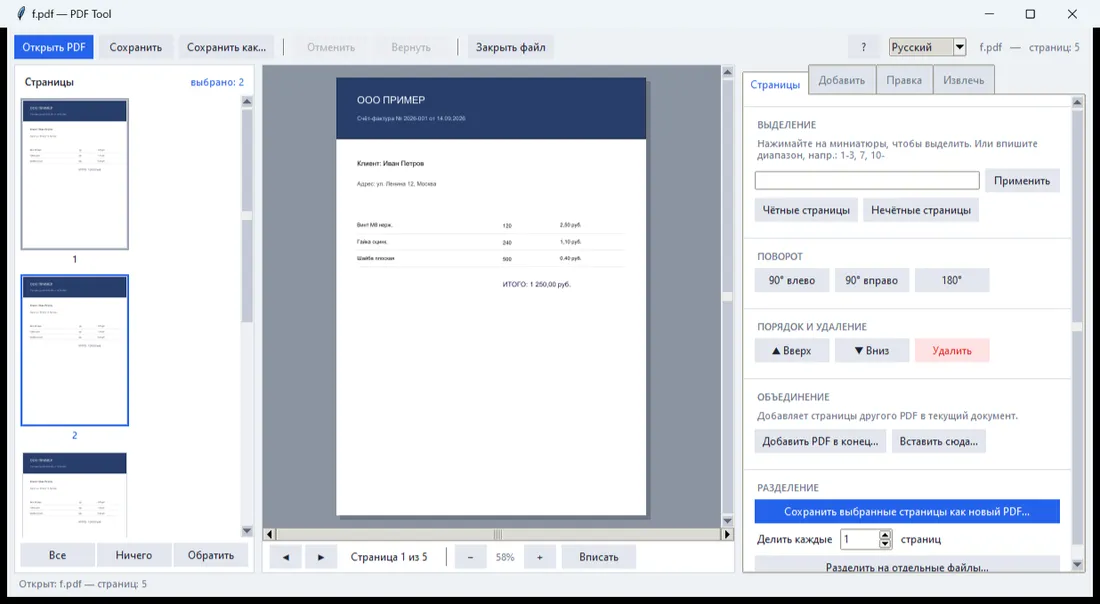Switch to the Извлечь tab
Screen dimensions: 1100x604
coord(963,80)
